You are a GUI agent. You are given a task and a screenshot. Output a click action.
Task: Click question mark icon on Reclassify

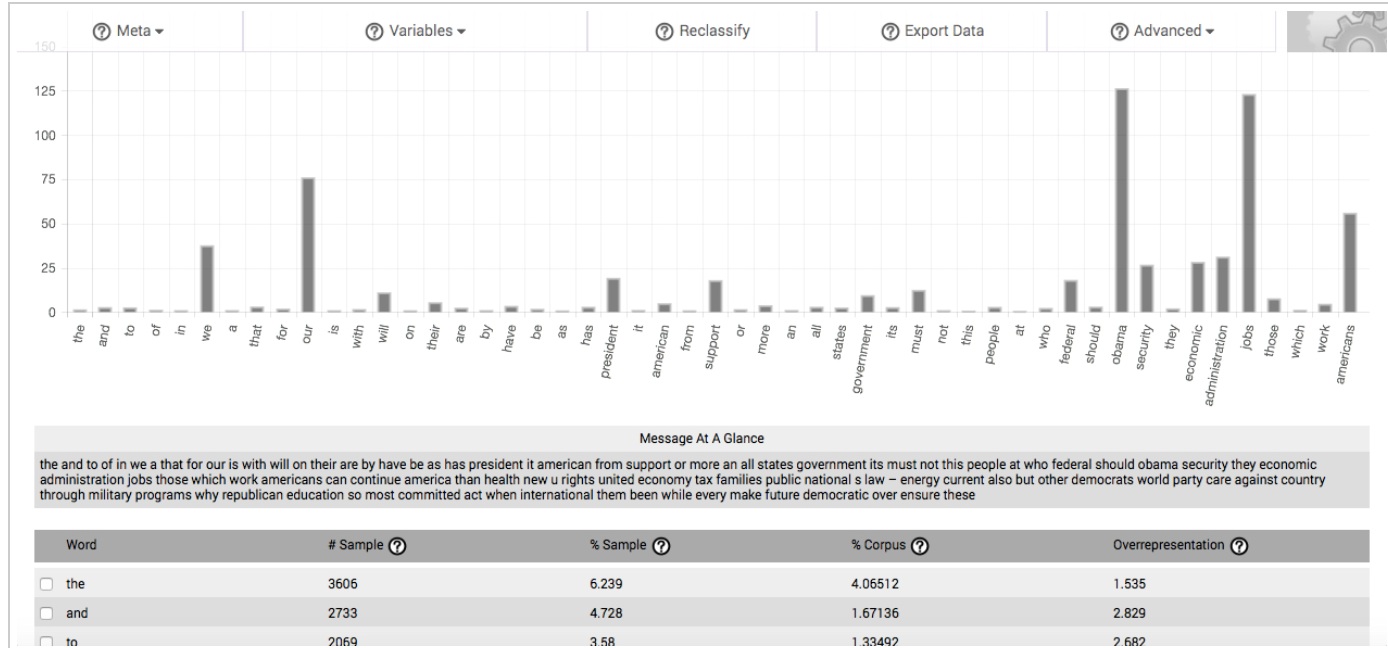click(663, 31)
